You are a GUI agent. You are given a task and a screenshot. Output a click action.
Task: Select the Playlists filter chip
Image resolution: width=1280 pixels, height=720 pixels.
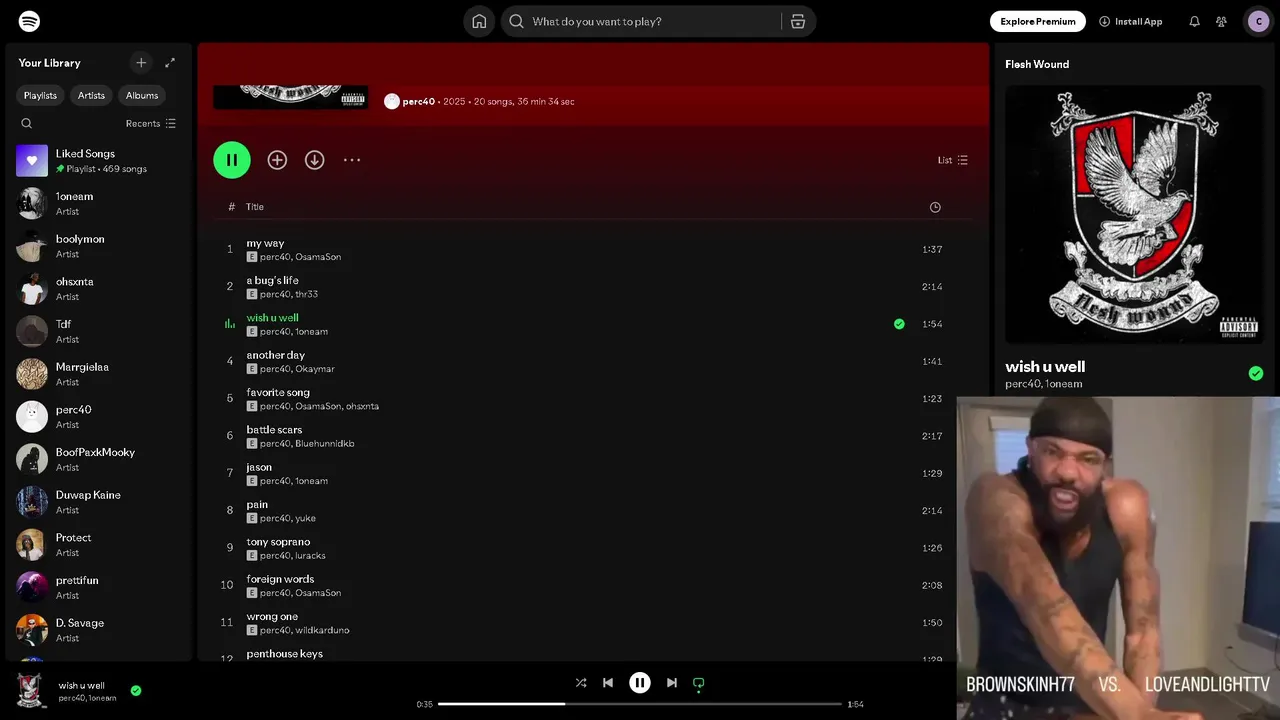click(41, 95)
